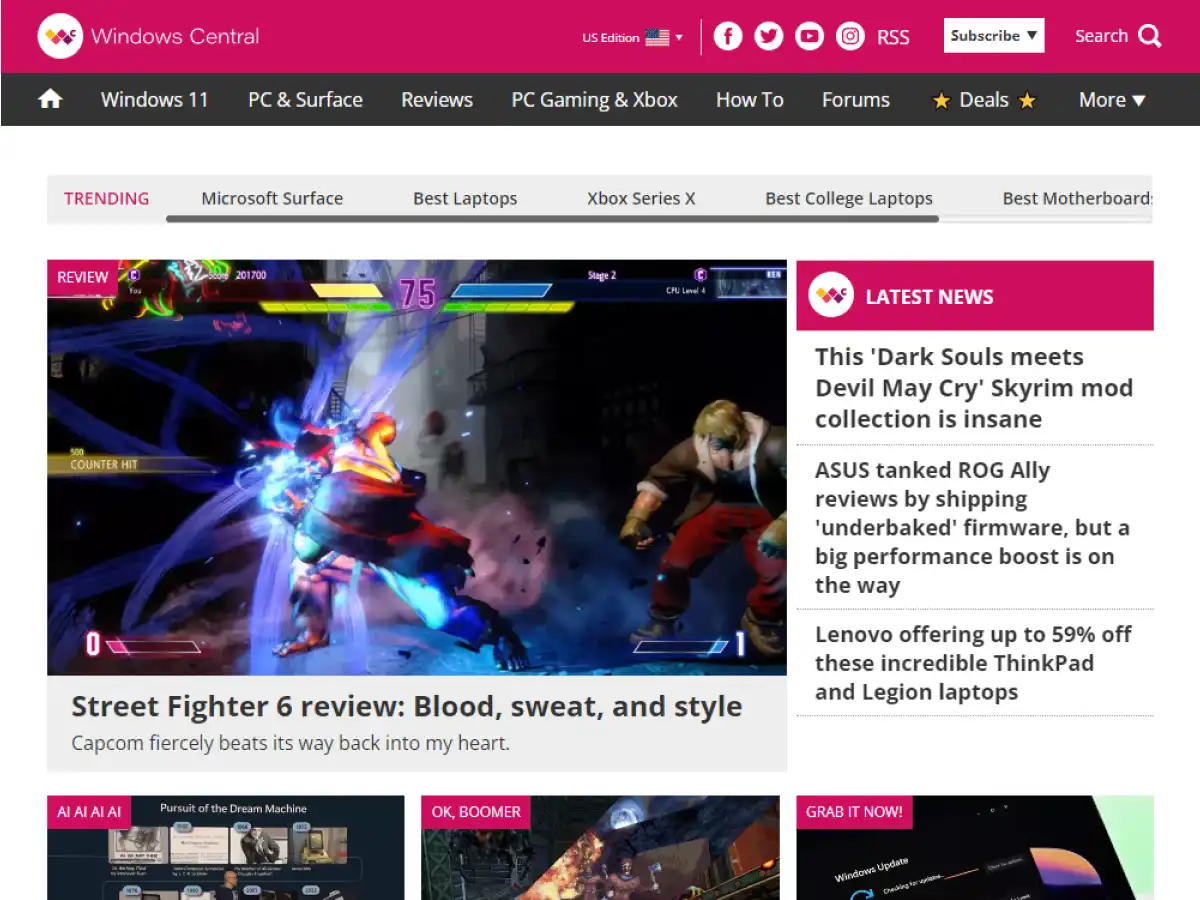
Task: Click the Search magnifier icon
Action: point(1150,36)
